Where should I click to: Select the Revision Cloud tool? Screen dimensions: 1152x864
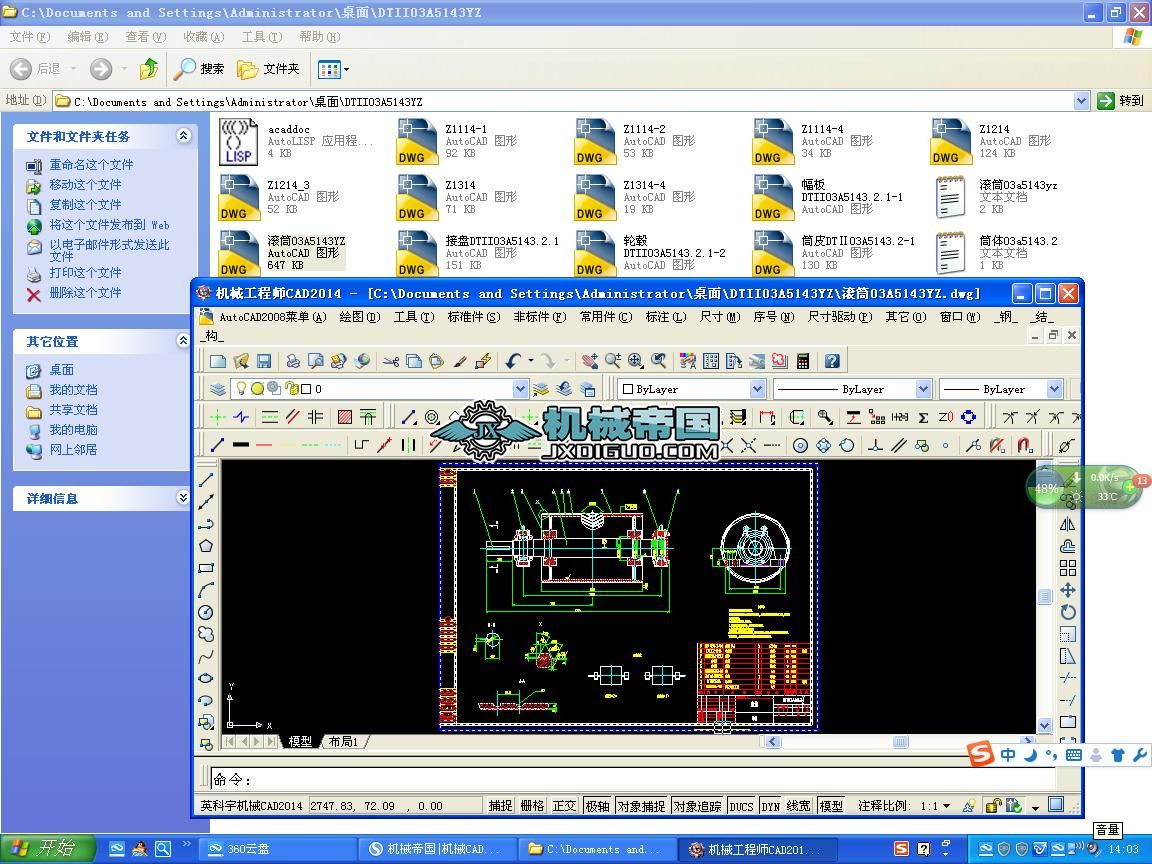point(206,633)
